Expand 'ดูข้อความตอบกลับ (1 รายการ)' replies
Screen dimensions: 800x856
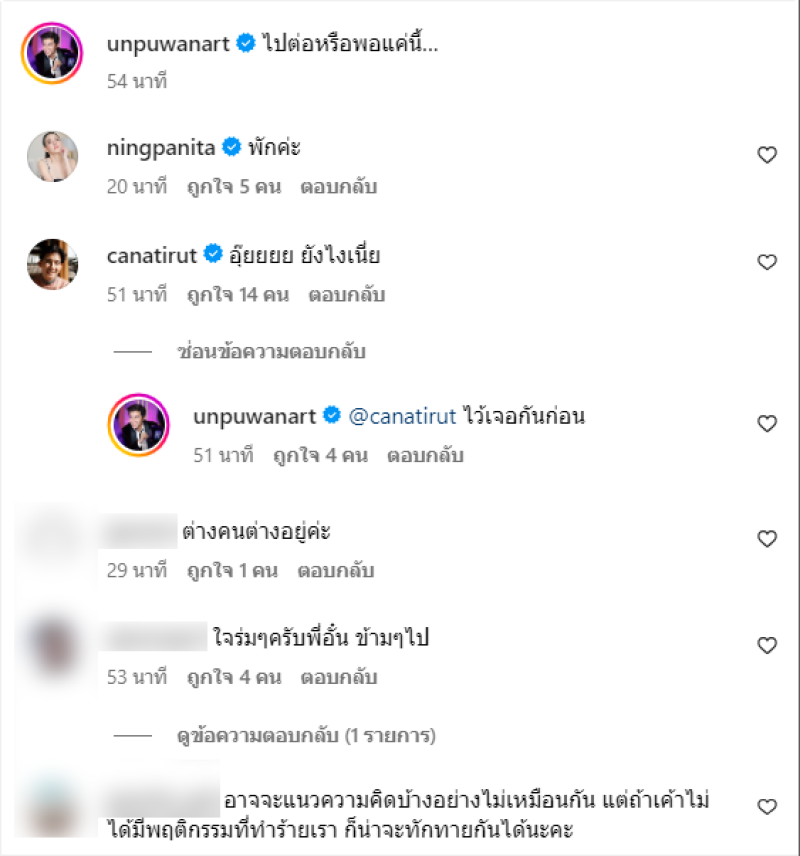click(306, 735)
